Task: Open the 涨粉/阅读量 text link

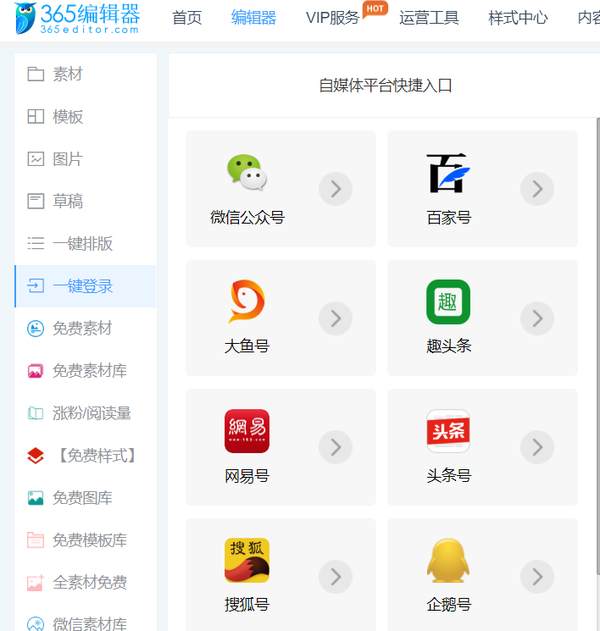Action: tap(92, 413)
